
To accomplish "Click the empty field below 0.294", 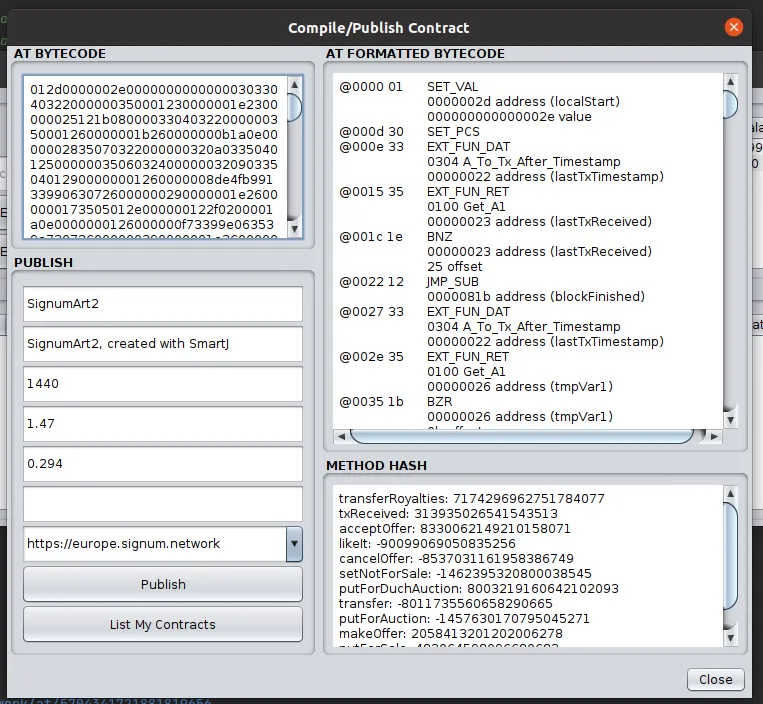I will point(163,504).
